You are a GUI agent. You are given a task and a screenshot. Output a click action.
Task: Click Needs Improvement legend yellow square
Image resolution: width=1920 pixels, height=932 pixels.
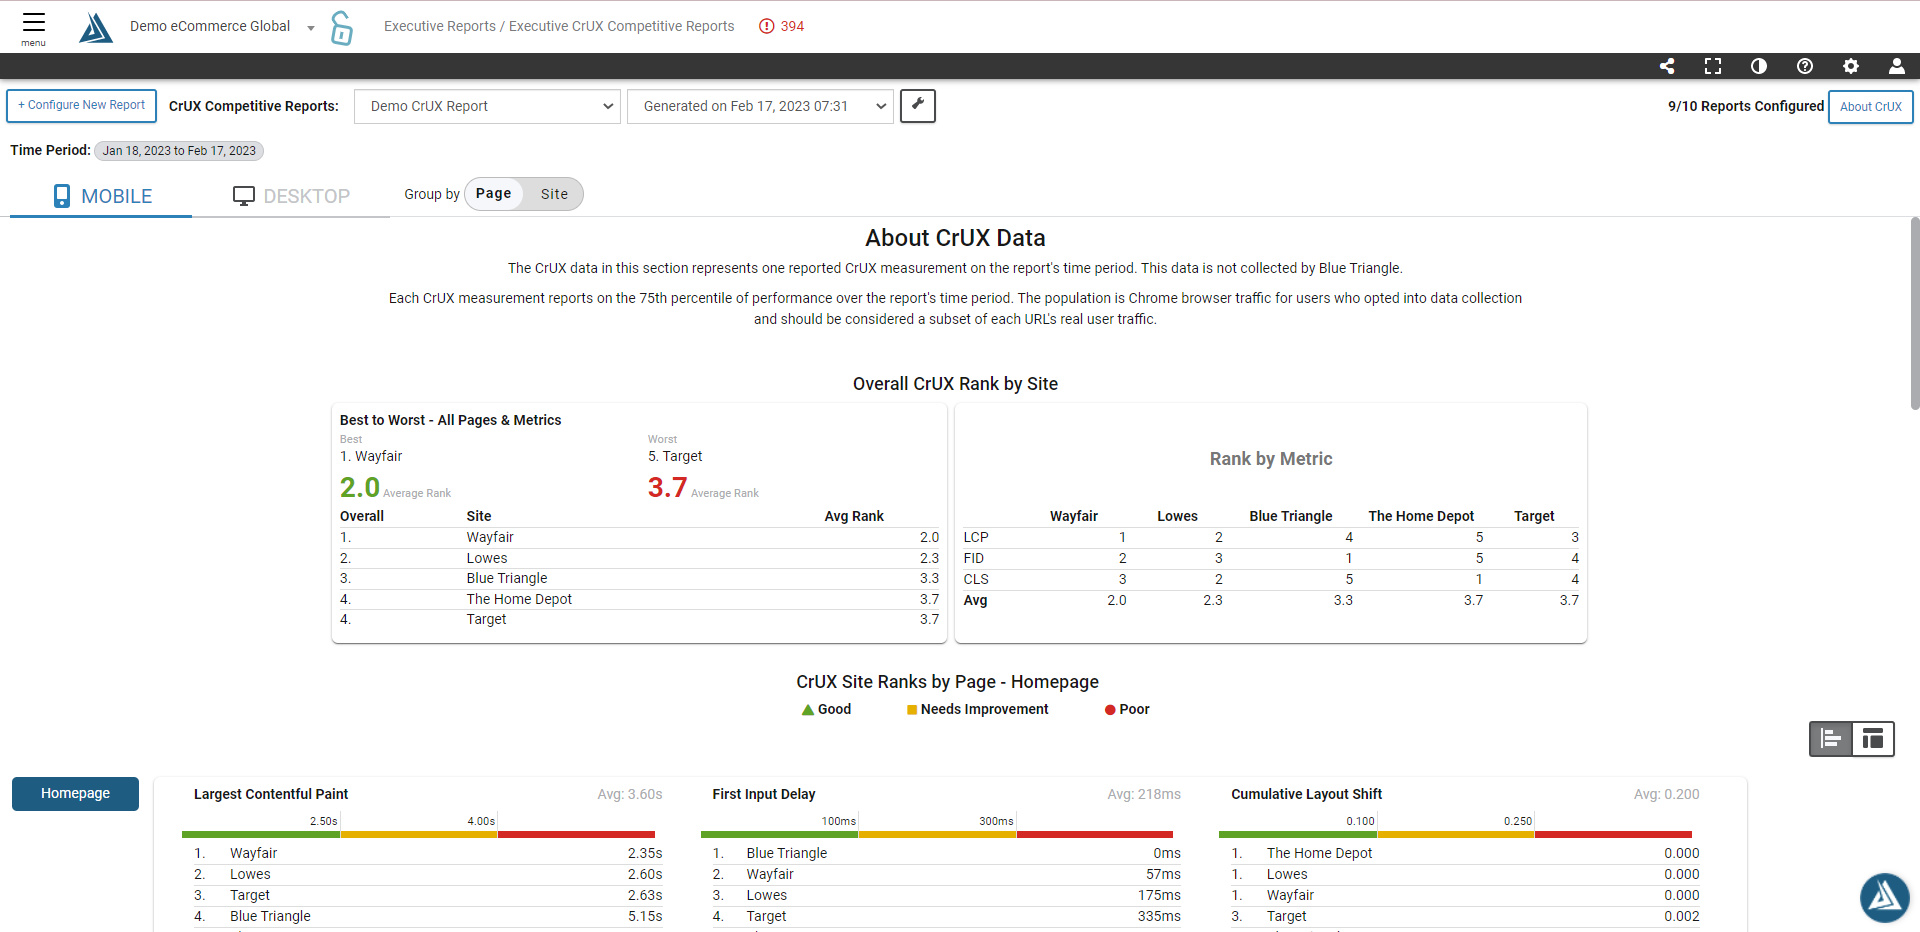pos(912,710)
